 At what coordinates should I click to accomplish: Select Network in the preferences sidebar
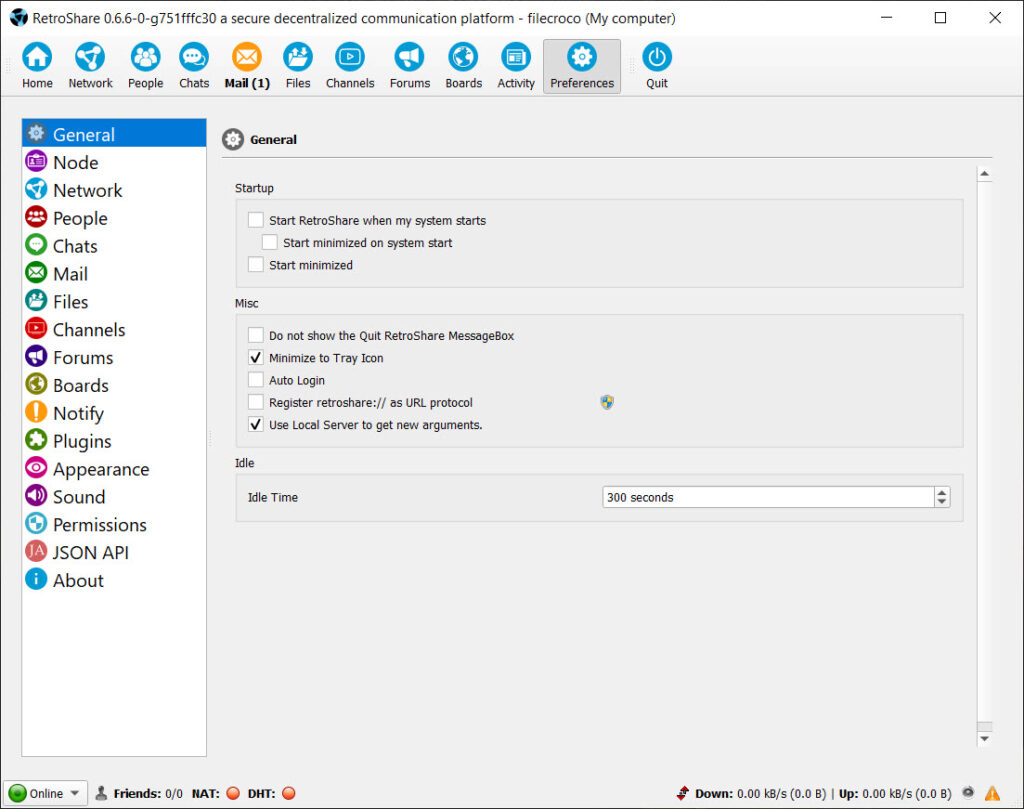[x=114, y=190]
